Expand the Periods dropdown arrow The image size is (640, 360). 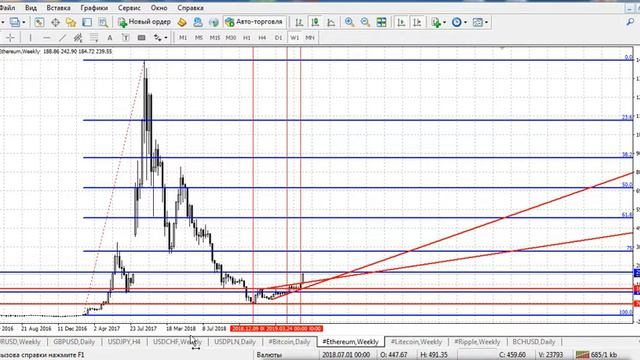[465, 22]
